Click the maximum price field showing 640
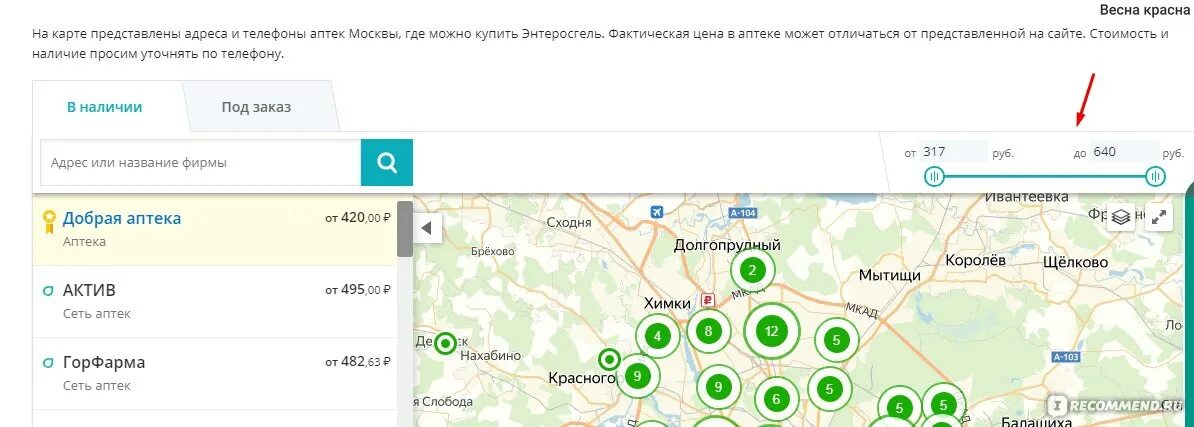This screenshot has height=427, width=1194. coord(1124,151)
